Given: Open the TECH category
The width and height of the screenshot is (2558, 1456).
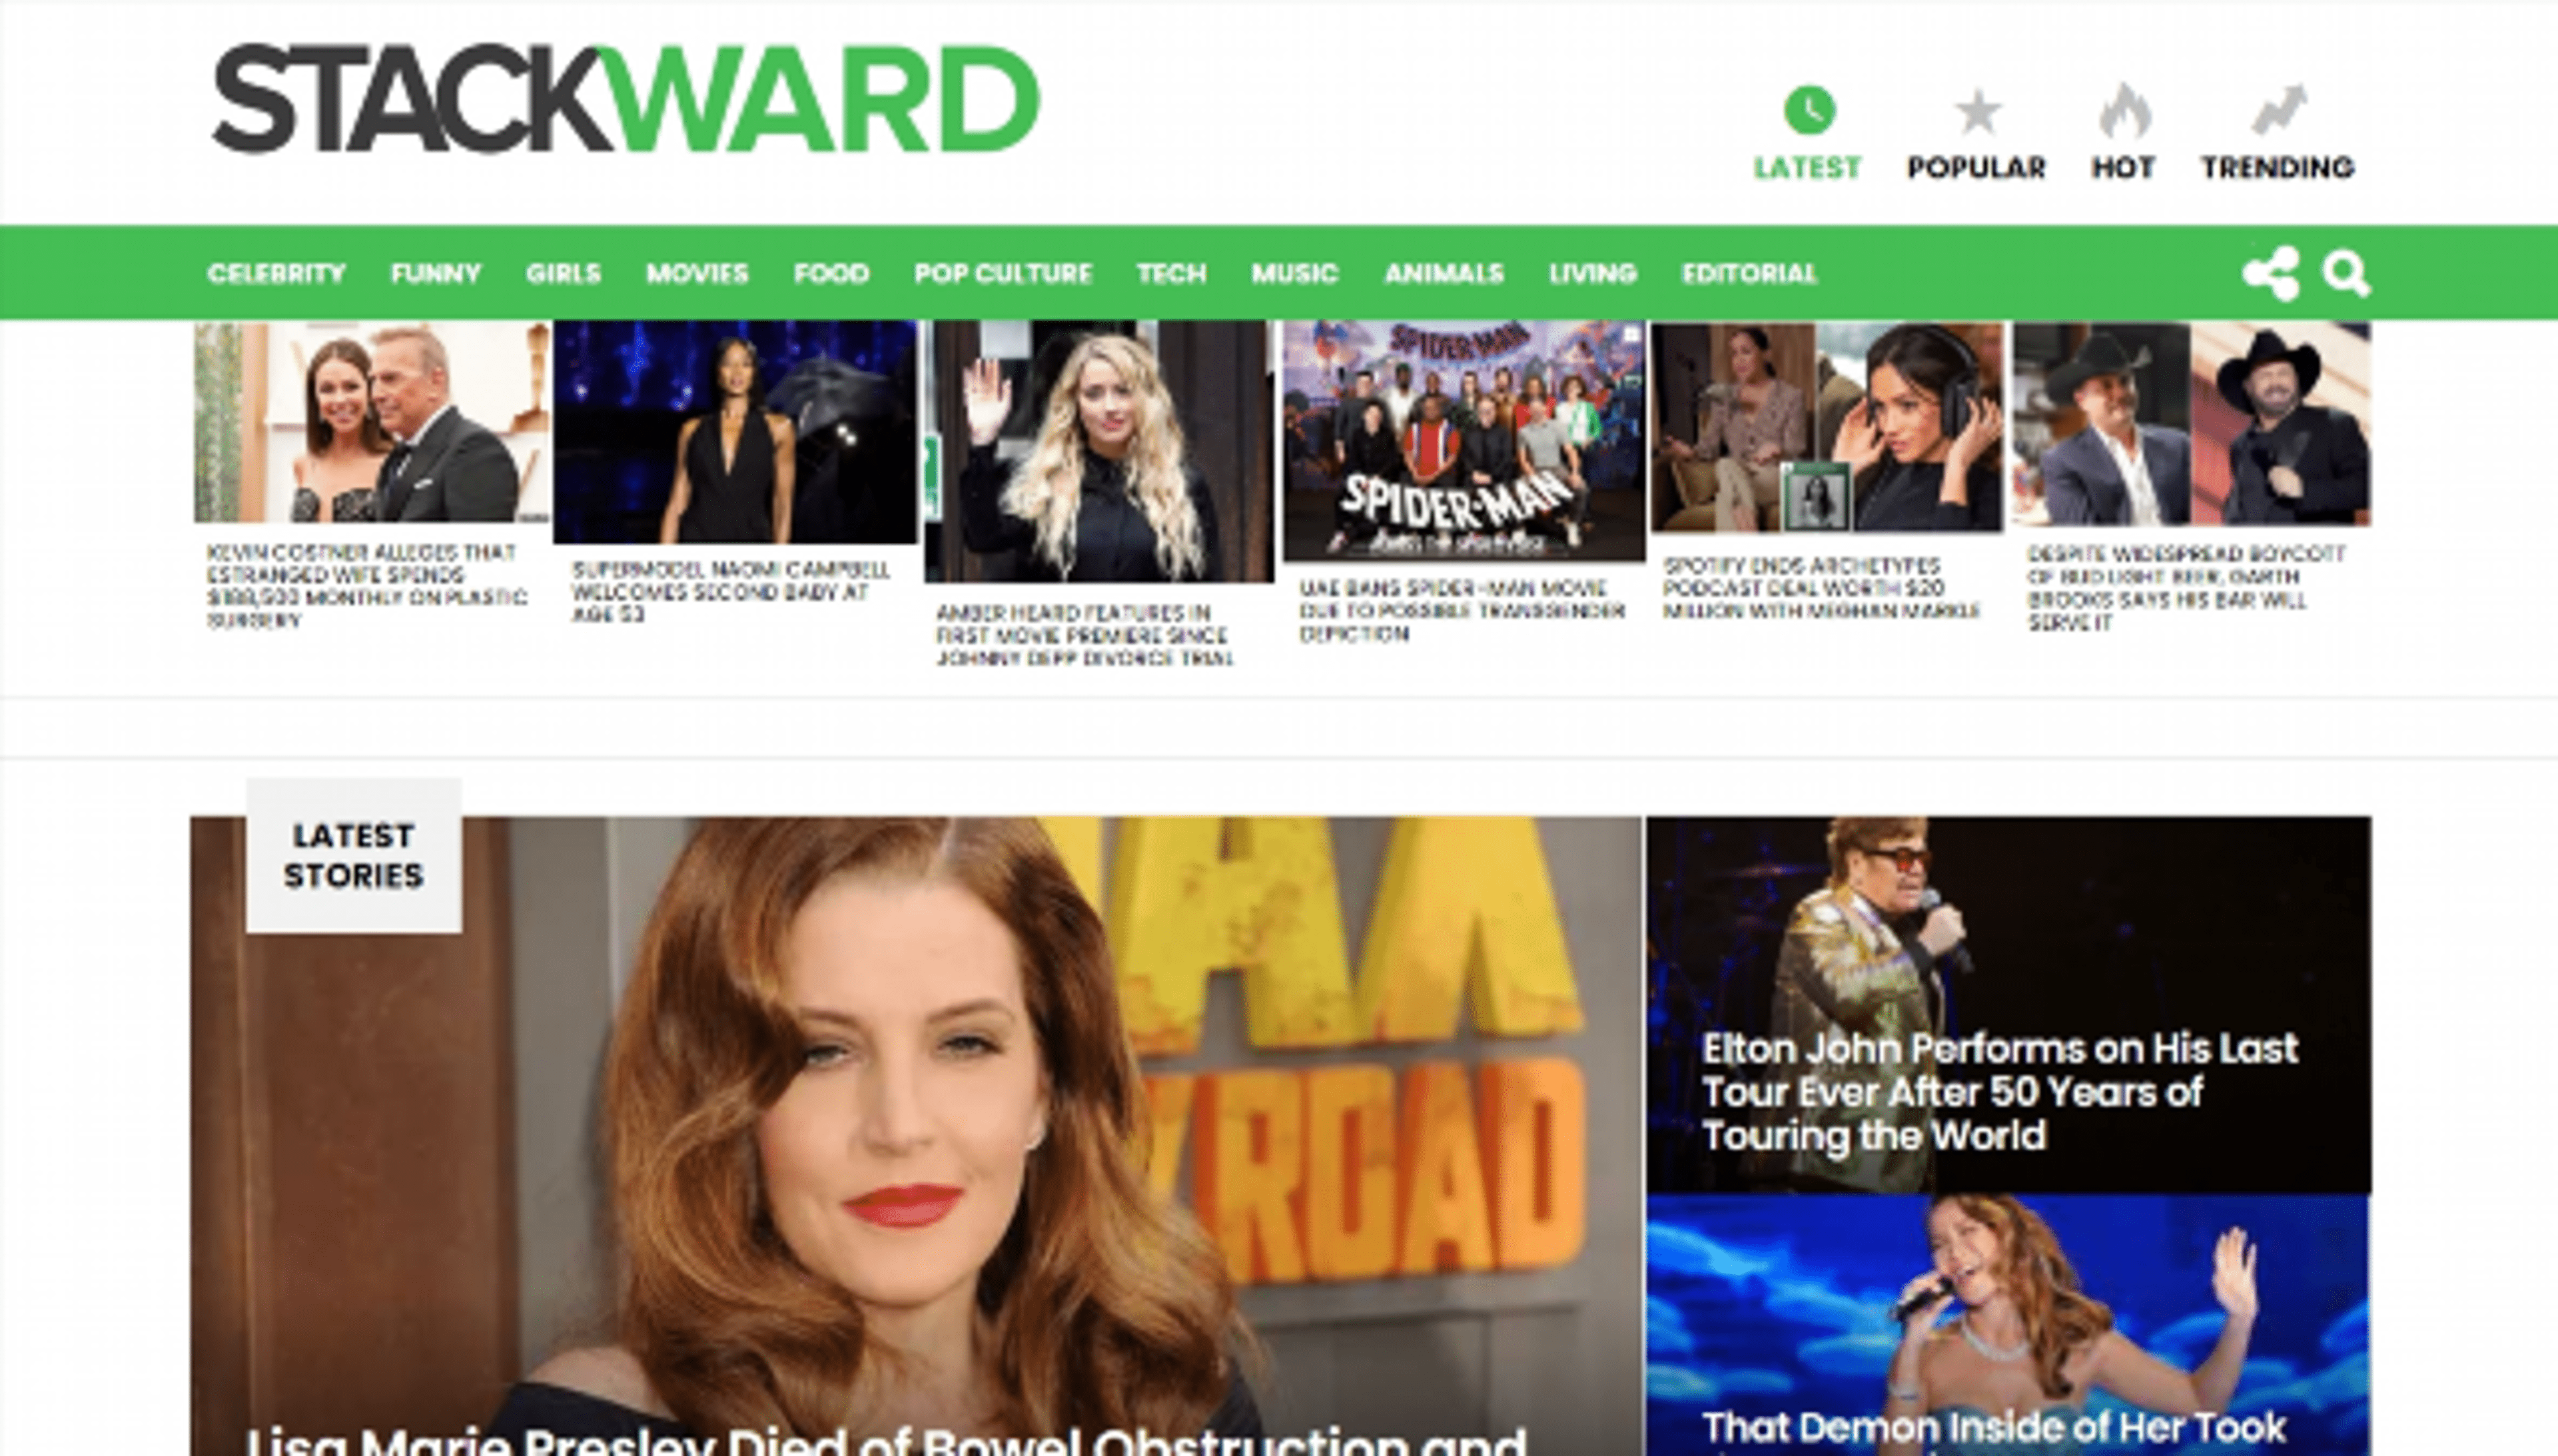Looking at the screenshot, I should pyautogui.click(x=1170, y=272).
